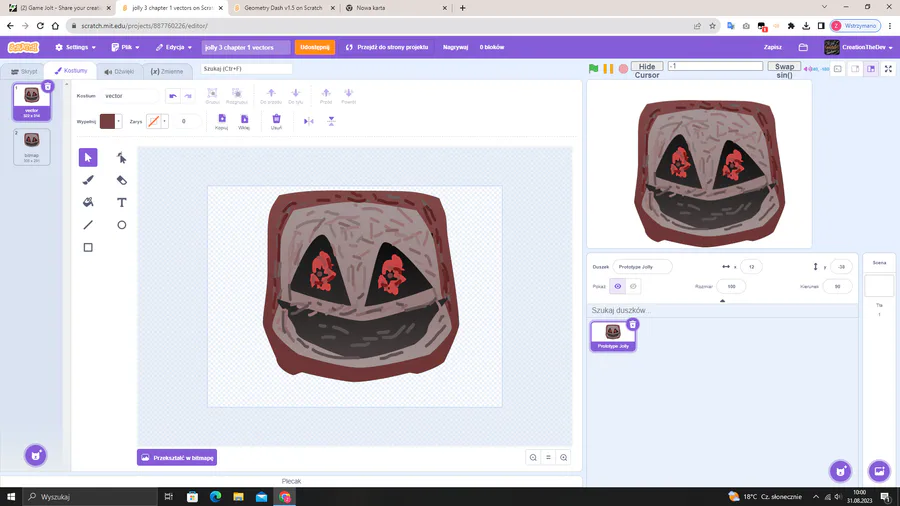The width and height of the screenshot is (900, 506).
Task: Click the costume name field "vector"
Action: pyautogui.click(x=130, y=96)
